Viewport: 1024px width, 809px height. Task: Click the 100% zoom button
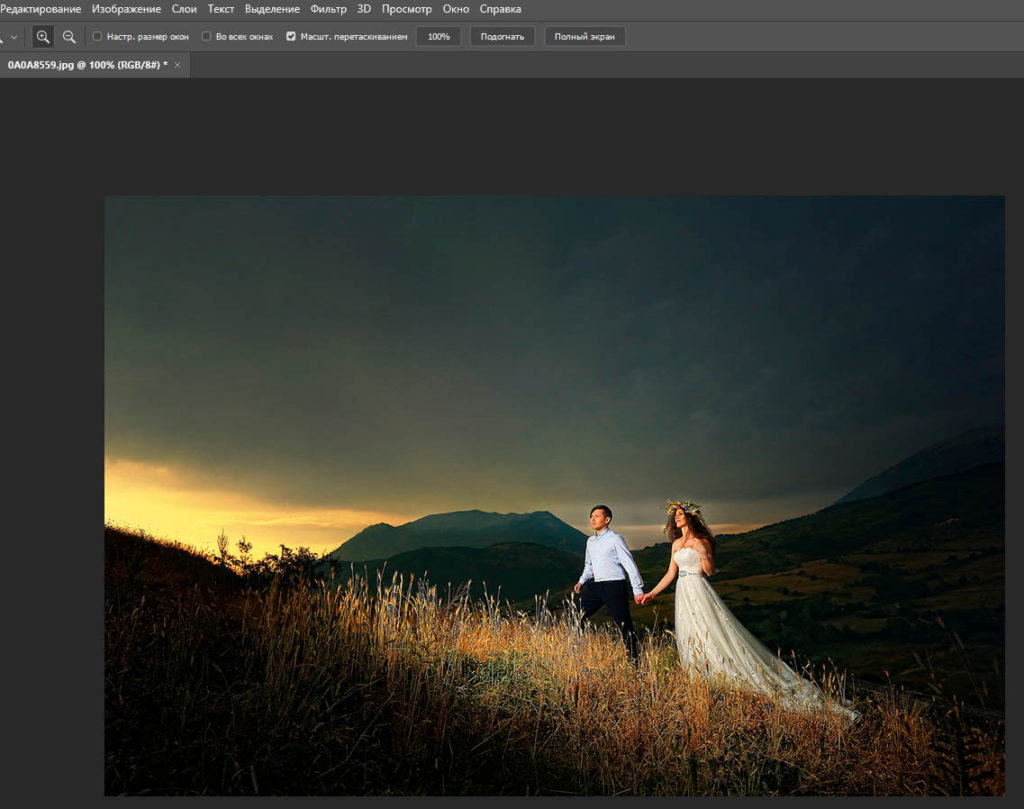coord(439,37)
